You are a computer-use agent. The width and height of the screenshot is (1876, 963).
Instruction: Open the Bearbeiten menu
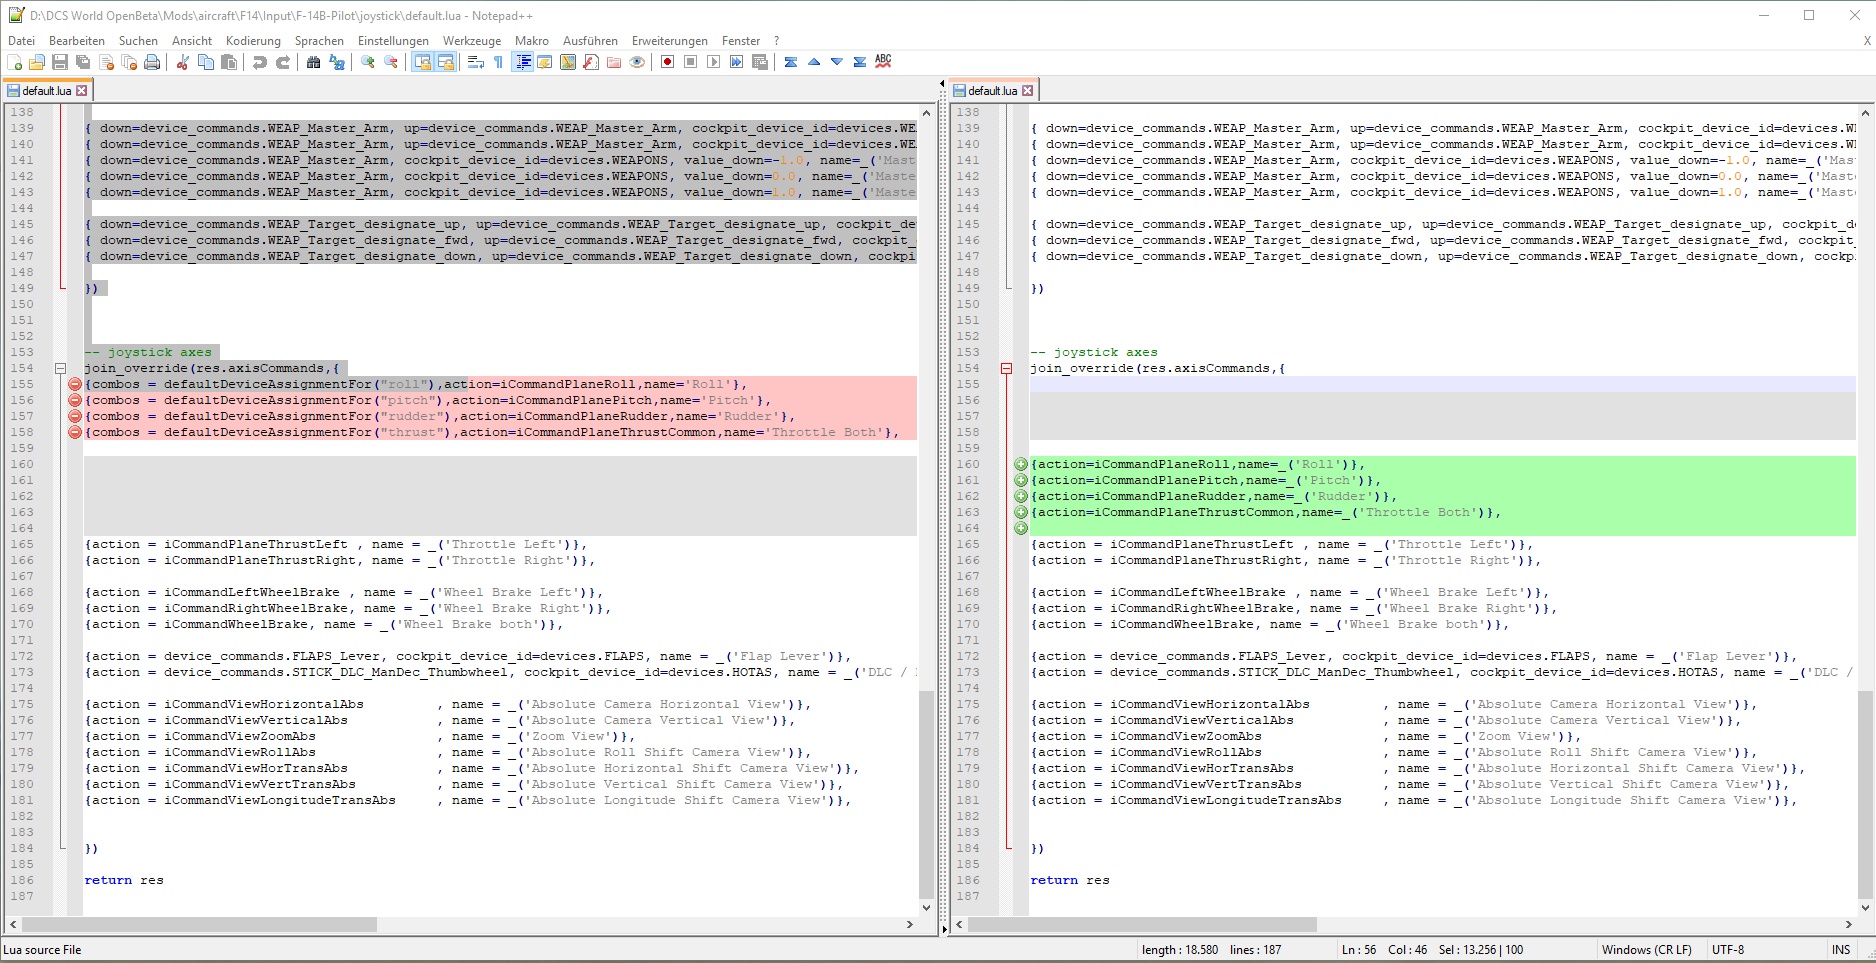coord(77,41)
